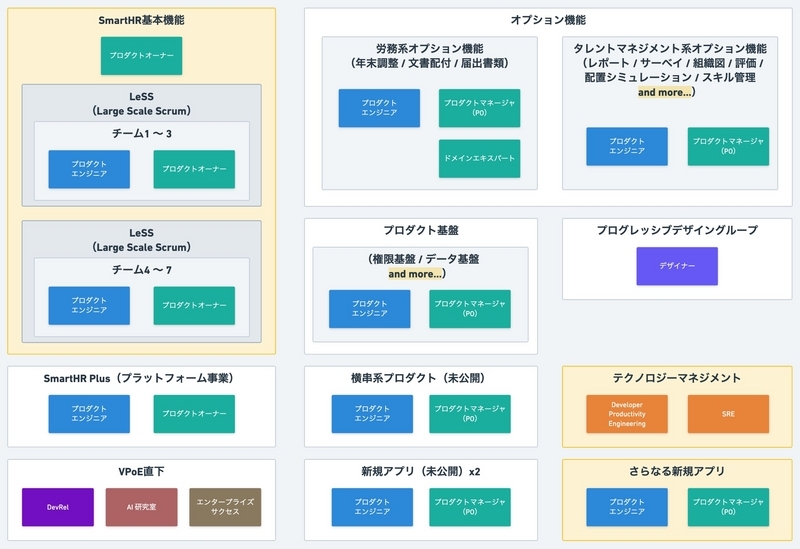Click プロダクトエンジニア box in 労務系オプション機能
The image size is (800, 549).
379,108
